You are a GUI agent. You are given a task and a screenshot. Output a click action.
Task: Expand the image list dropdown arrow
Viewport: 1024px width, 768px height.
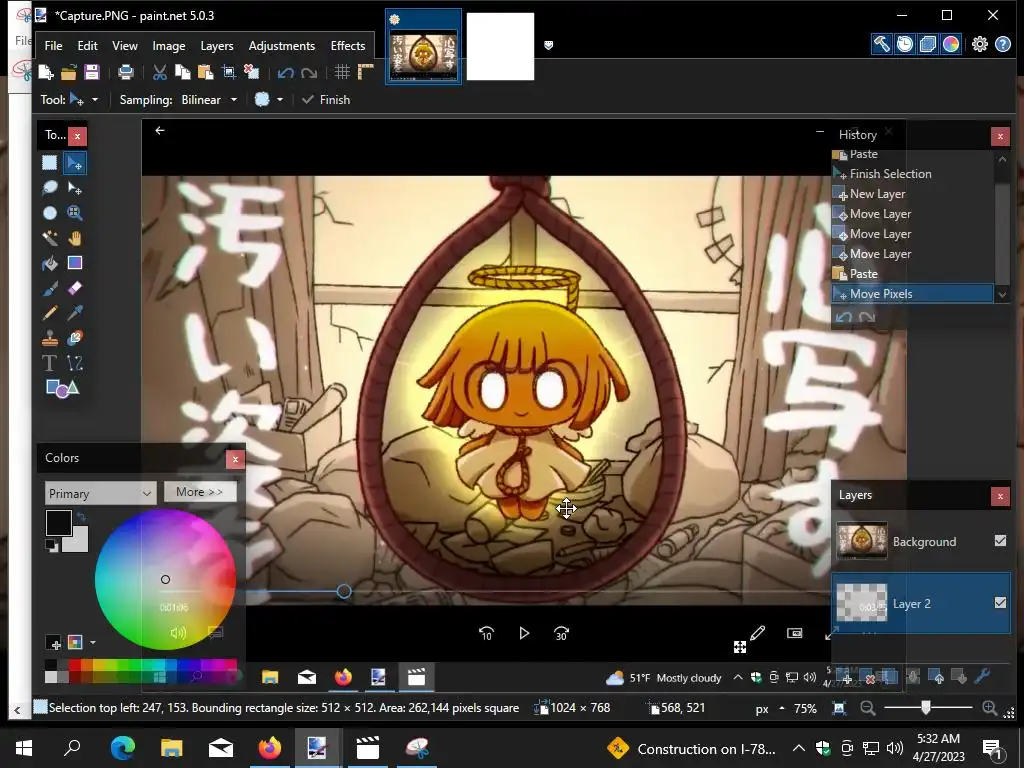point(549,45)
